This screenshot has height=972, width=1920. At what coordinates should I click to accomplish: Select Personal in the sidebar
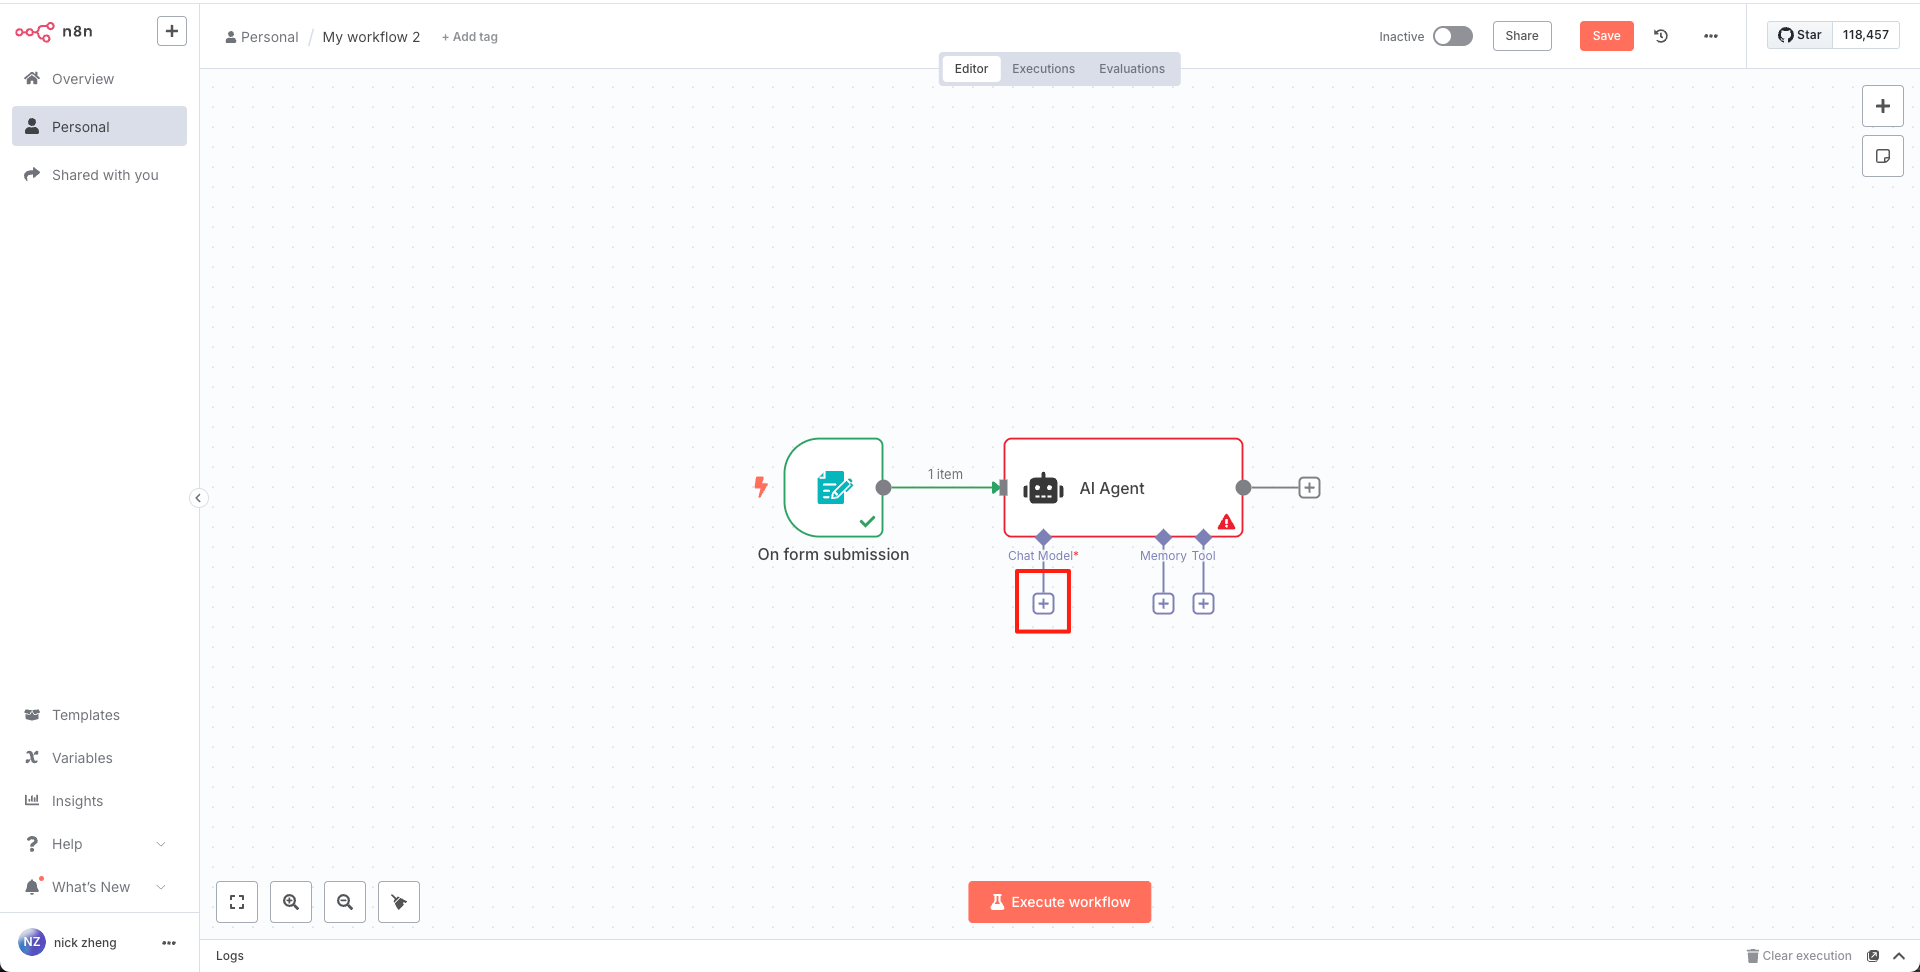pos(99,127)
